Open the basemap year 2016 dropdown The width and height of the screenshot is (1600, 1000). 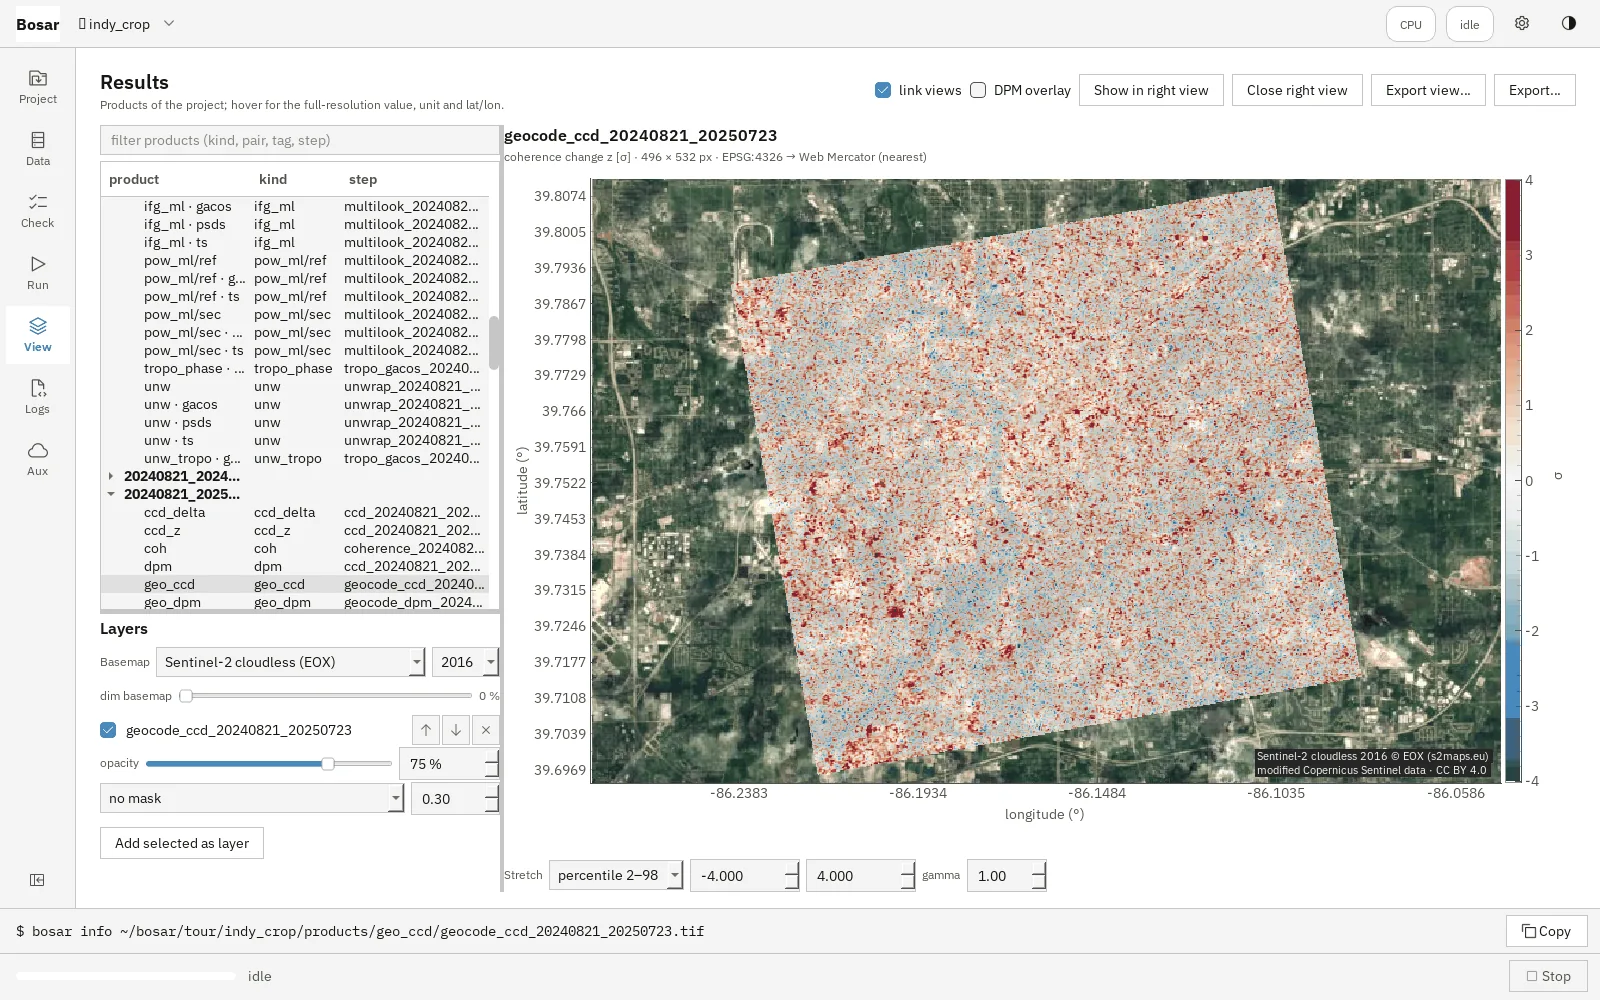point(465,662)
